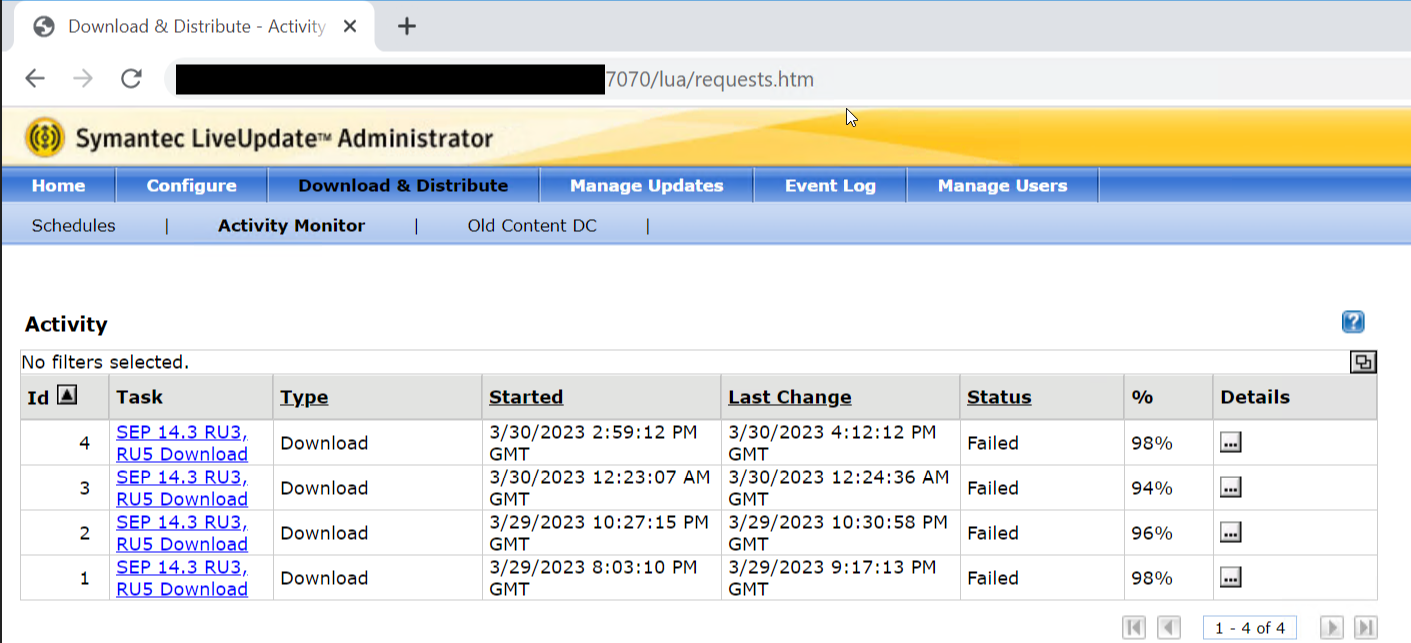Switch to the Schedules sub-tab

click(x=74, y=226)
